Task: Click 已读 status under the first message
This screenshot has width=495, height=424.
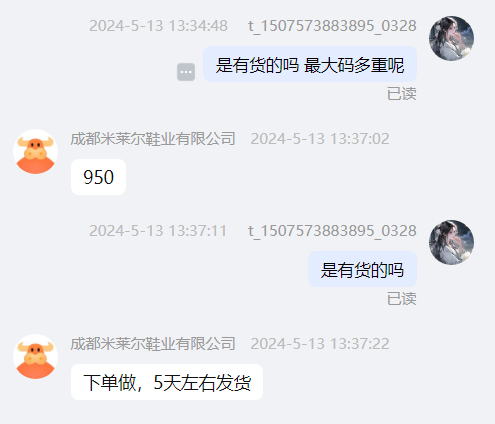Action: [x=402, y=94]
